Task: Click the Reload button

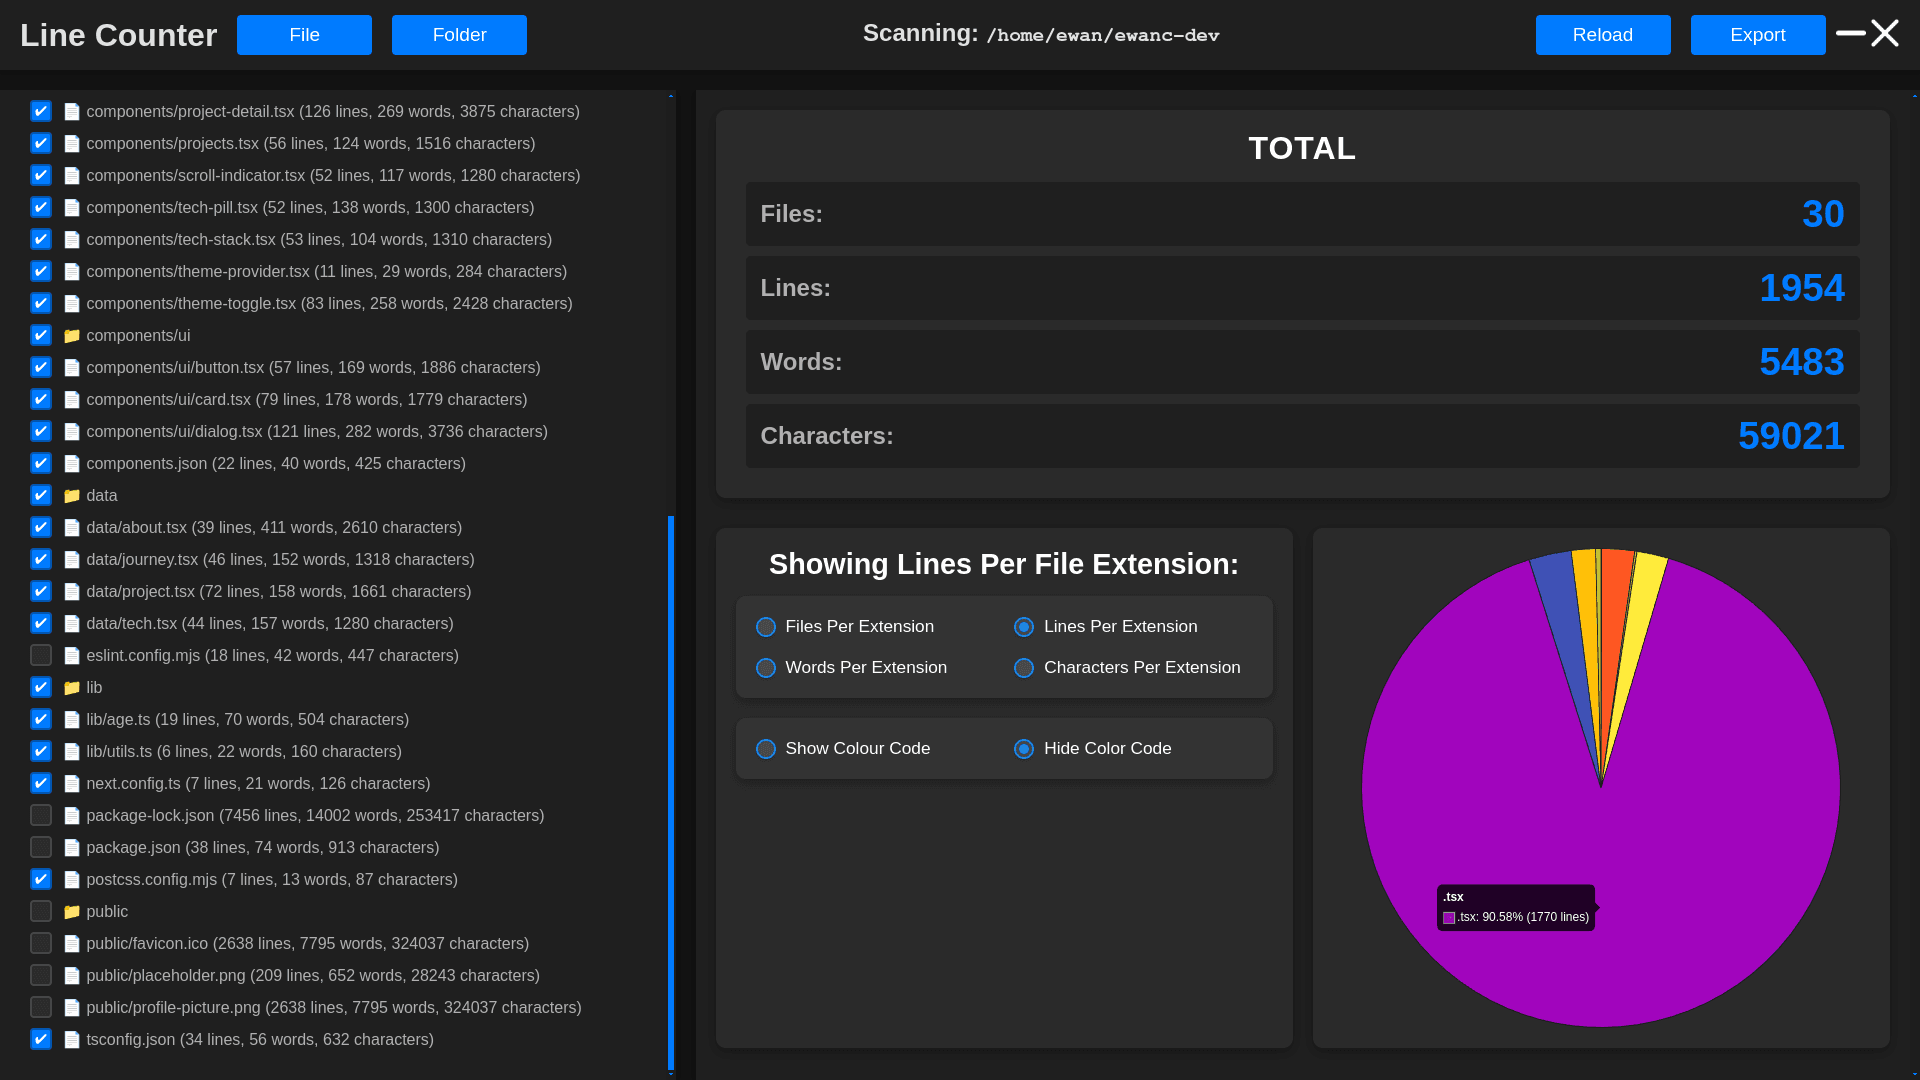Action: [x=1602, y=35]
